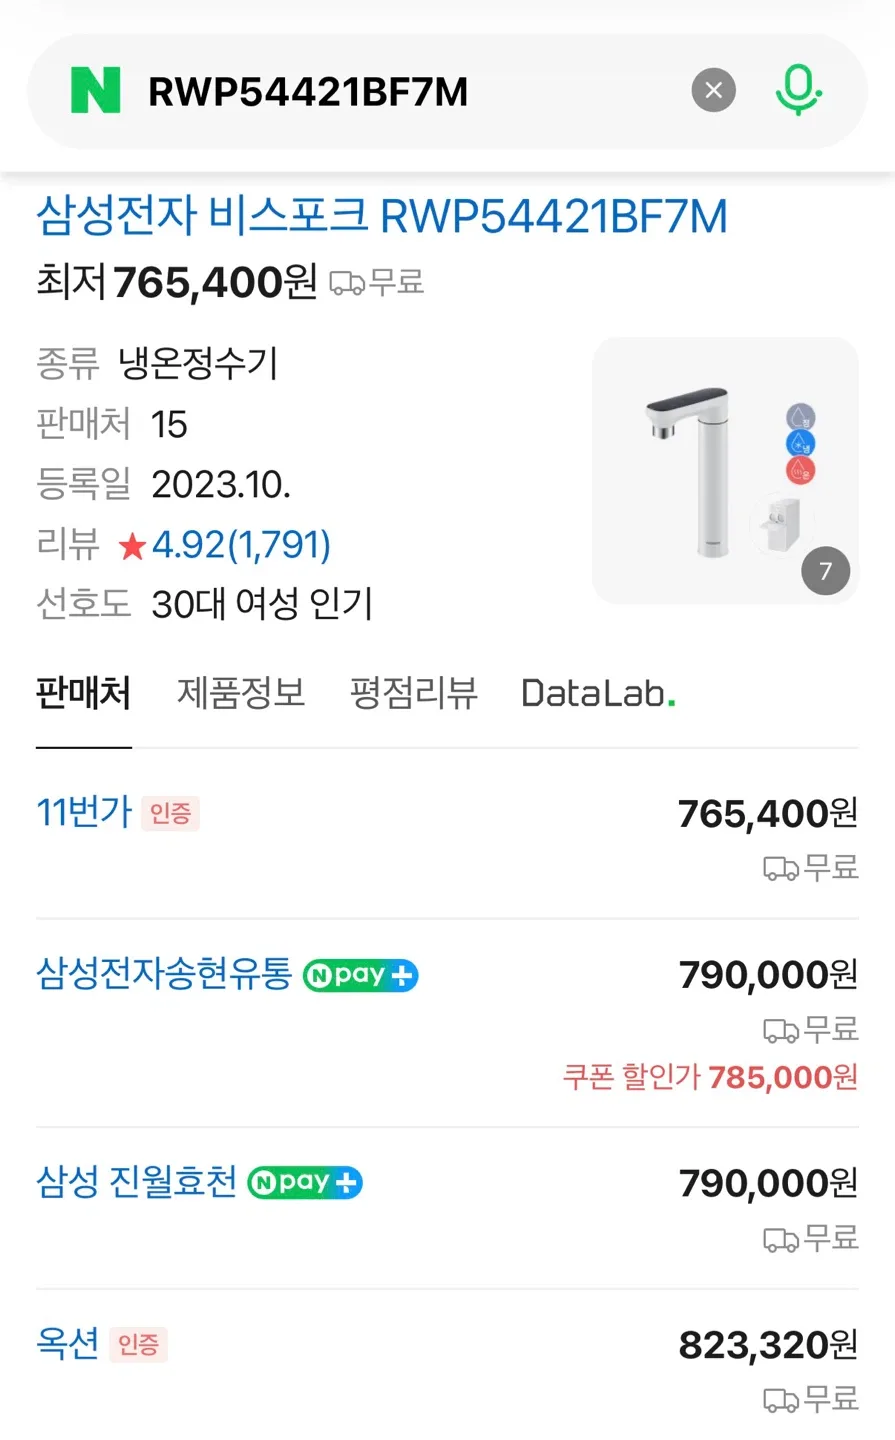This screenshot has height=1440, width=895.
Task: Type in the RWP54421BF7M search field
Action: (400, 92)
